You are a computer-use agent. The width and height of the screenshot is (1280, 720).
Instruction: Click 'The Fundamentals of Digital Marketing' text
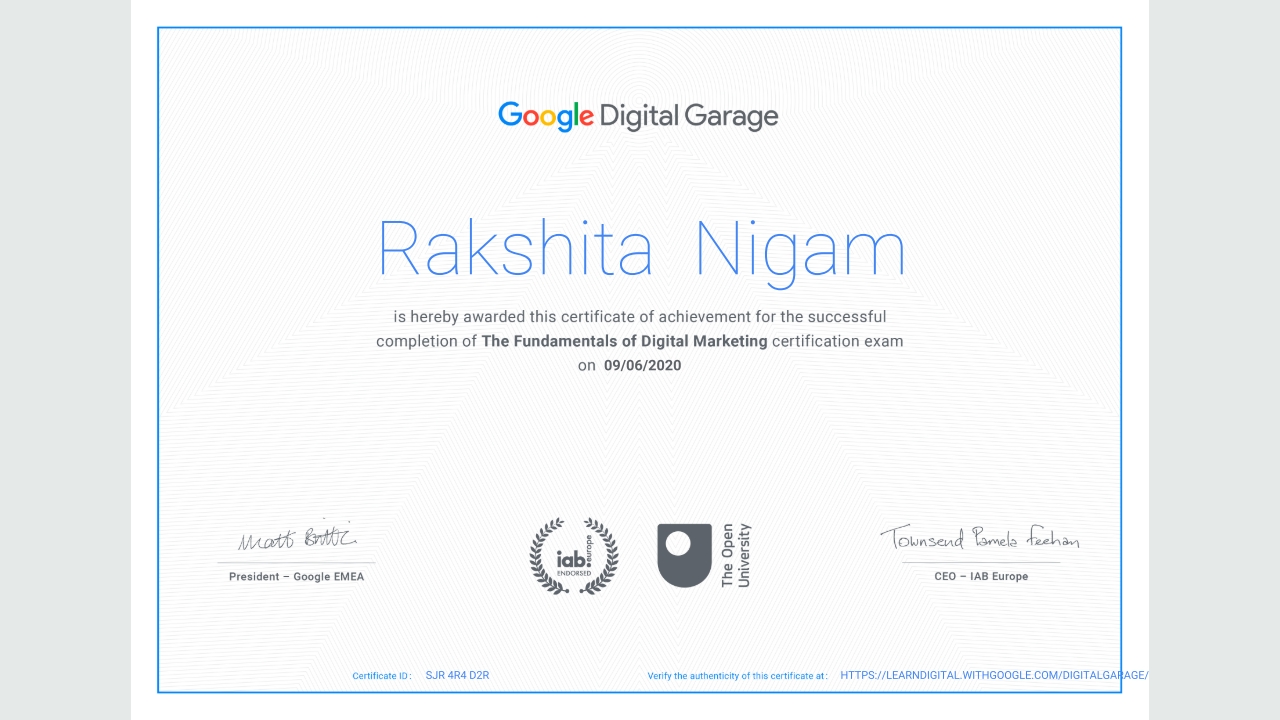[625, 341]
